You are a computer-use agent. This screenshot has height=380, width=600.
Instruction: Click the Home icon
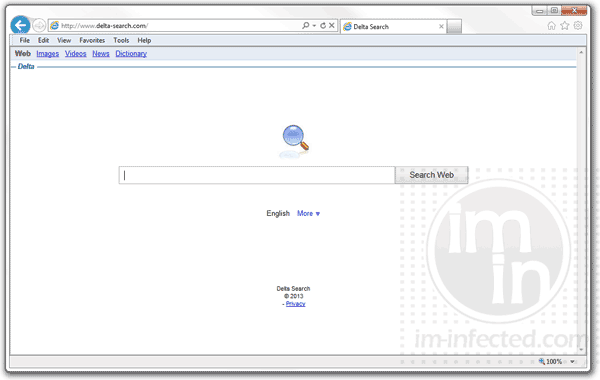(551, 26)
